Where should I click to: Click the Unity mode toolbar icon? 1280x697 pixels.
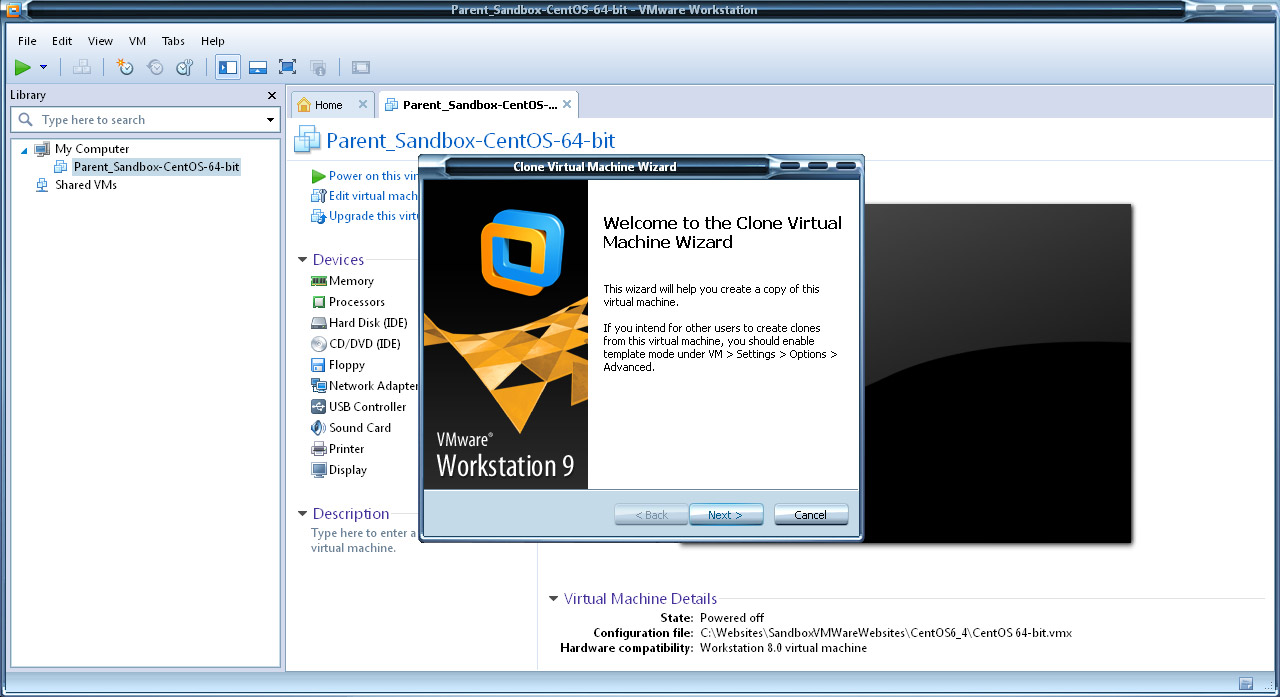click(x=318, y=67)
